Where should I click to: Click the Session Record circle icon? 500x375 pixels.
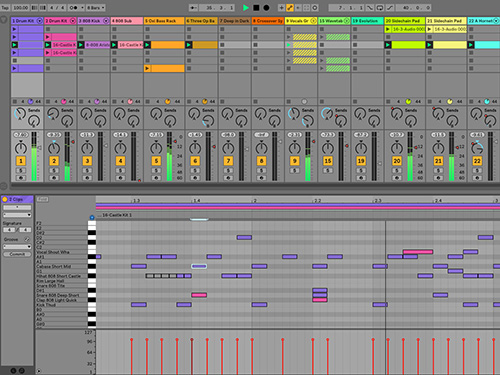314,8
